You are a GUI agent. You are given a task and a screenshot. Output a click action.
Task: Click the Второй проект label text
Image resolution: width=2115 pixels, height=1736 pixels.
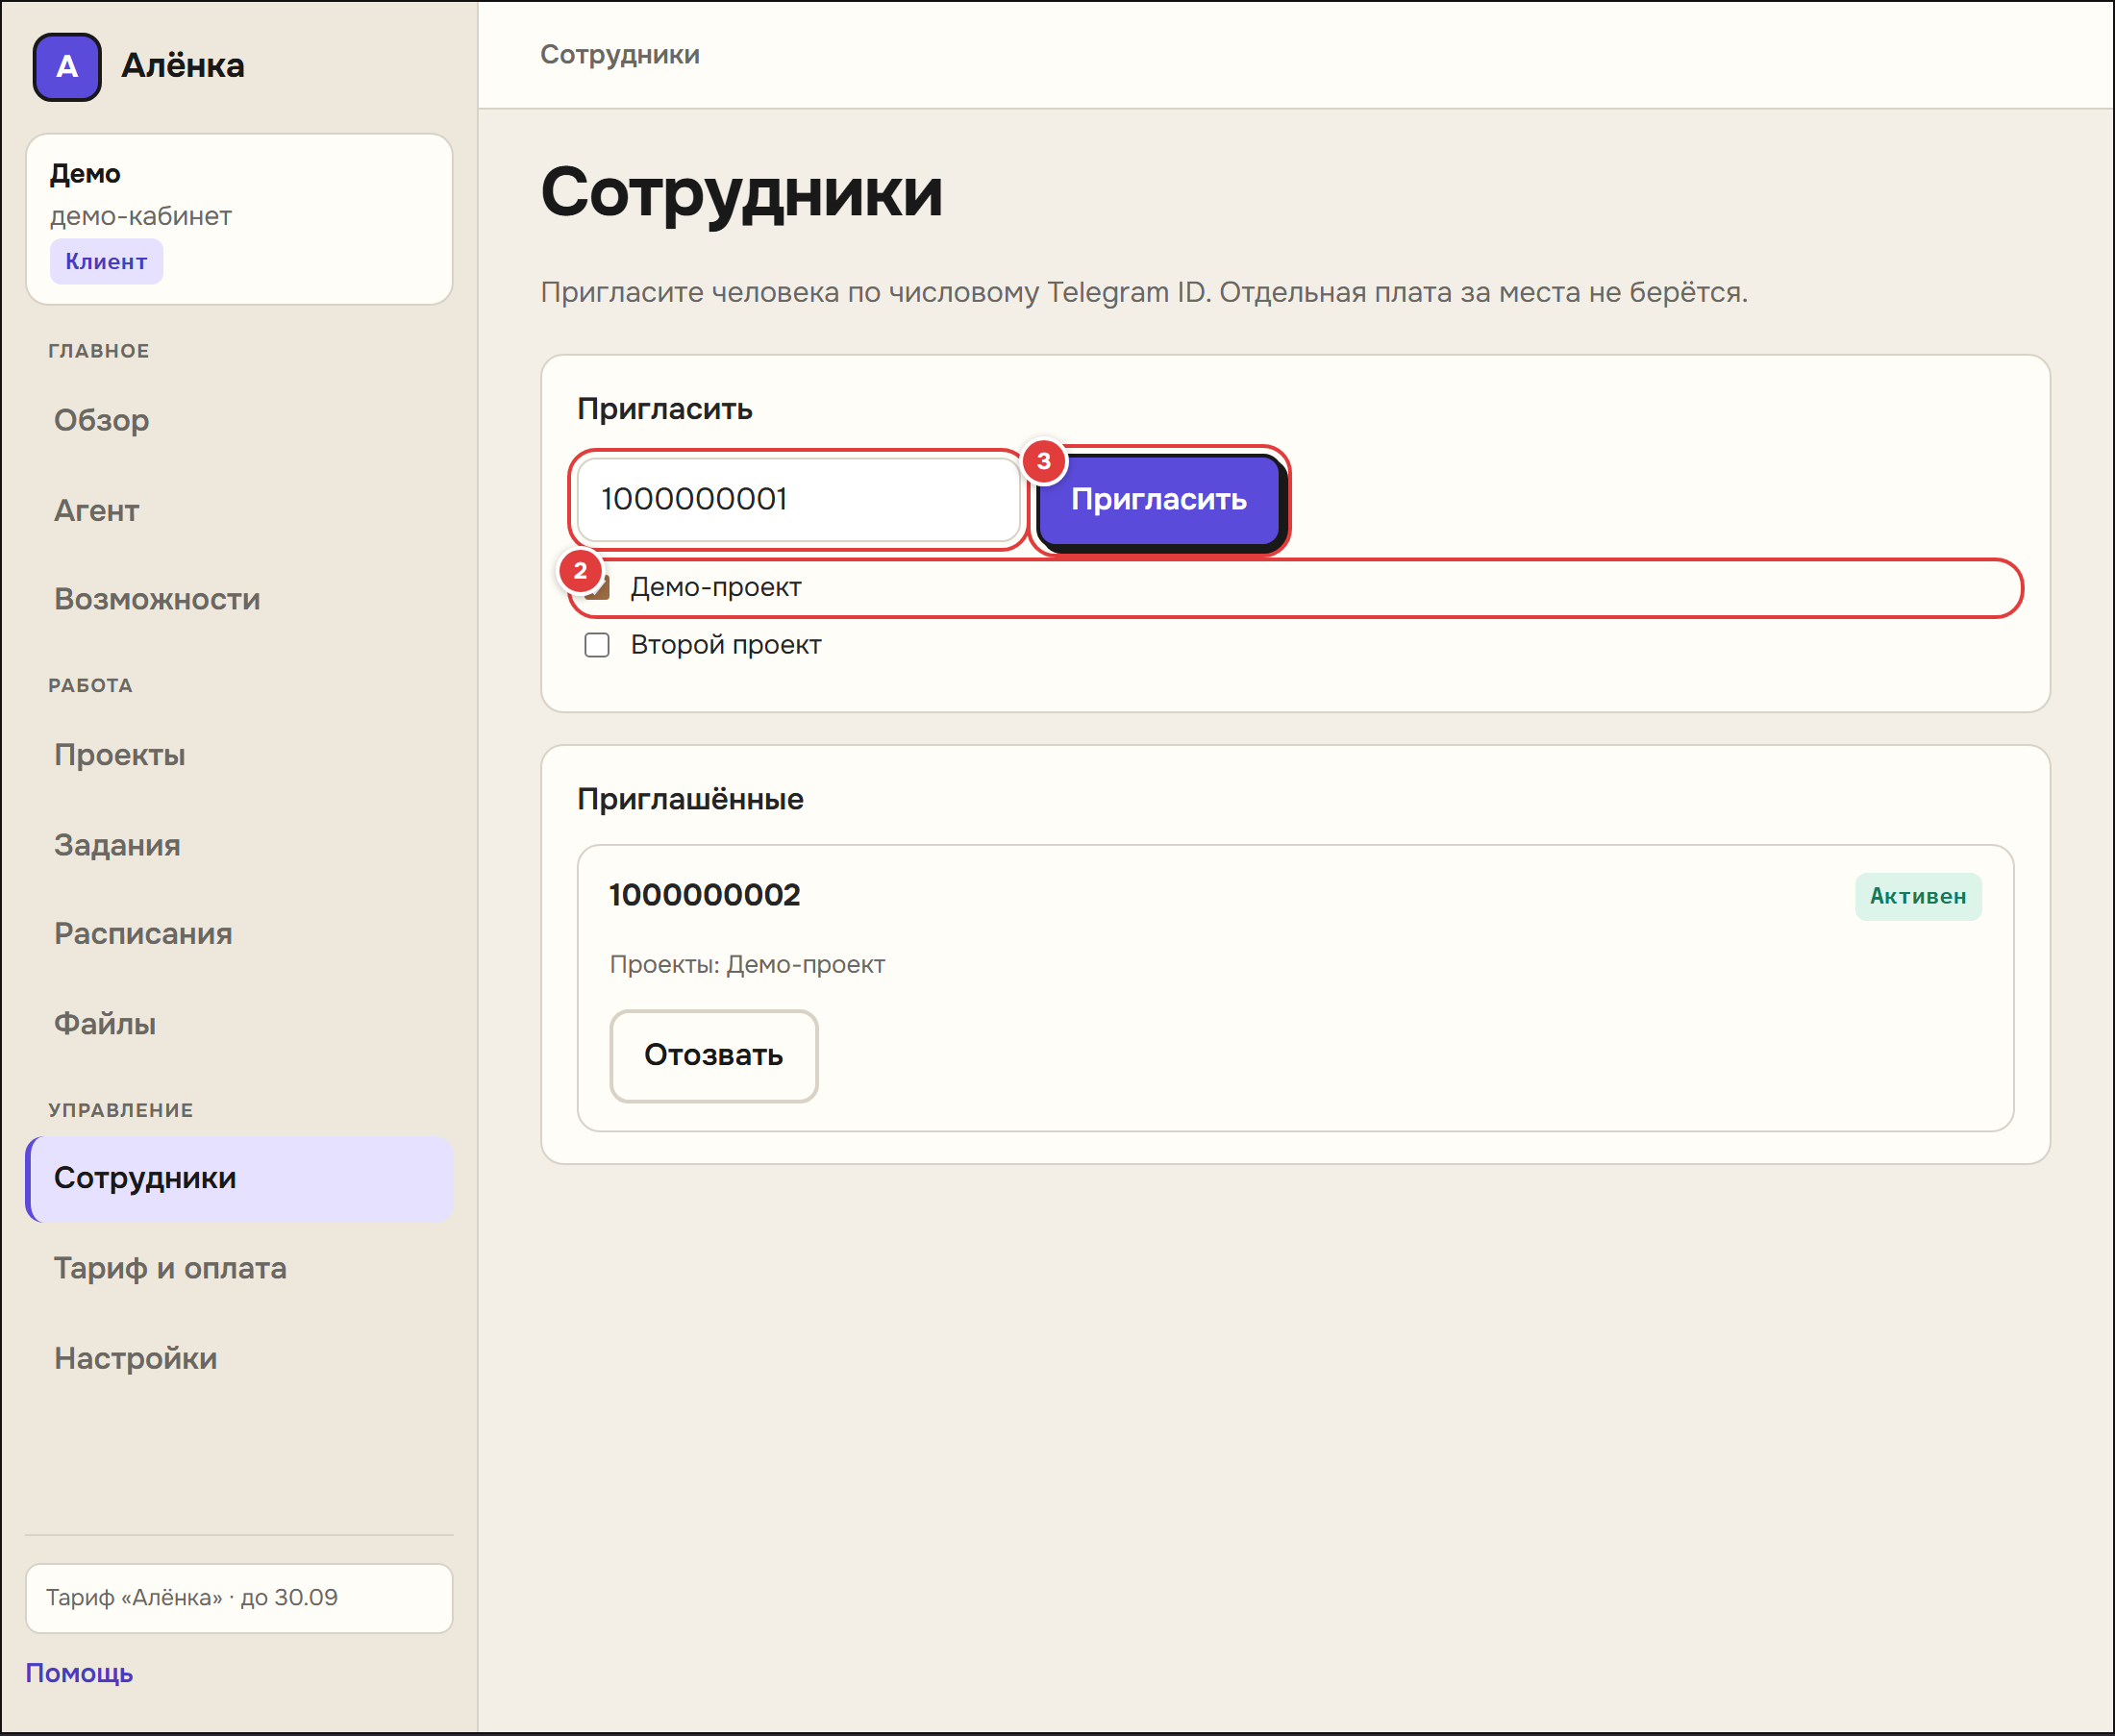tap(726, 645)
